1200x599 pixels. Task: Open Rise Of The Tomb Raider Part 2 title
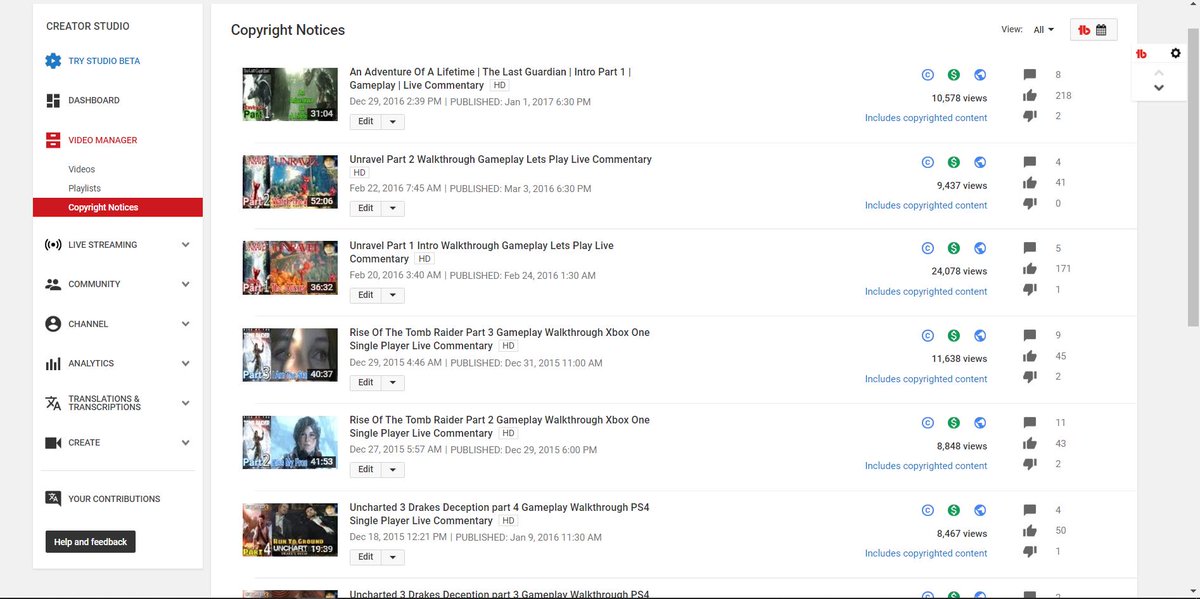[x=499, y=426]
